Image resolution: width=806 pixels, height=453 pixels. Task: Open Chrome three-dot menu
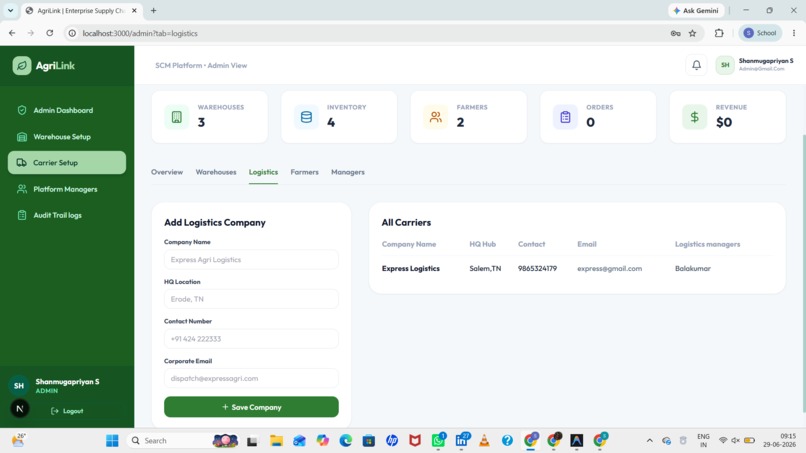794,33
